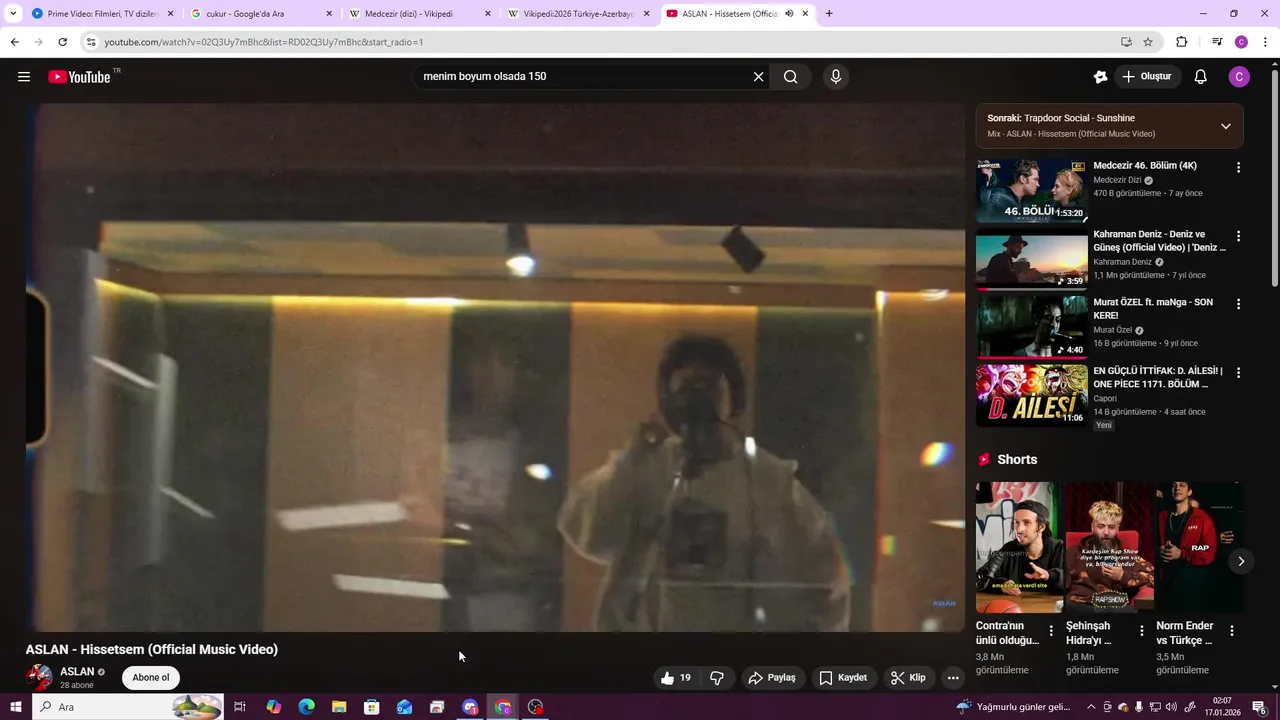Screen dimensions: 1280x720
Task: Start voice search with microphone icon
Action: [836, 77]
